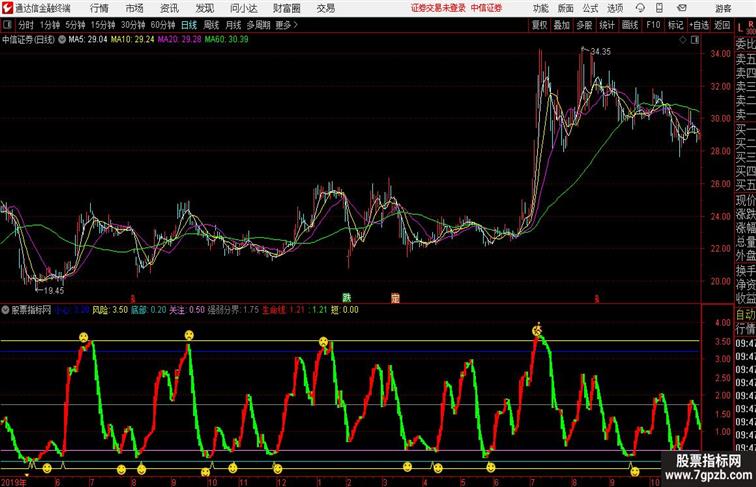This screenshot has width=756, height=487.
Task: Click the customer service headset icon
Action: click(640, 8)
